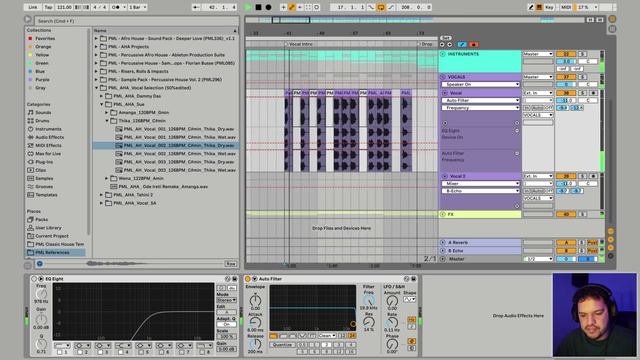The height and width of the screenshot is (360, 640).
Task: Click the red Lock Envelopes button
Action: (473, 44)
